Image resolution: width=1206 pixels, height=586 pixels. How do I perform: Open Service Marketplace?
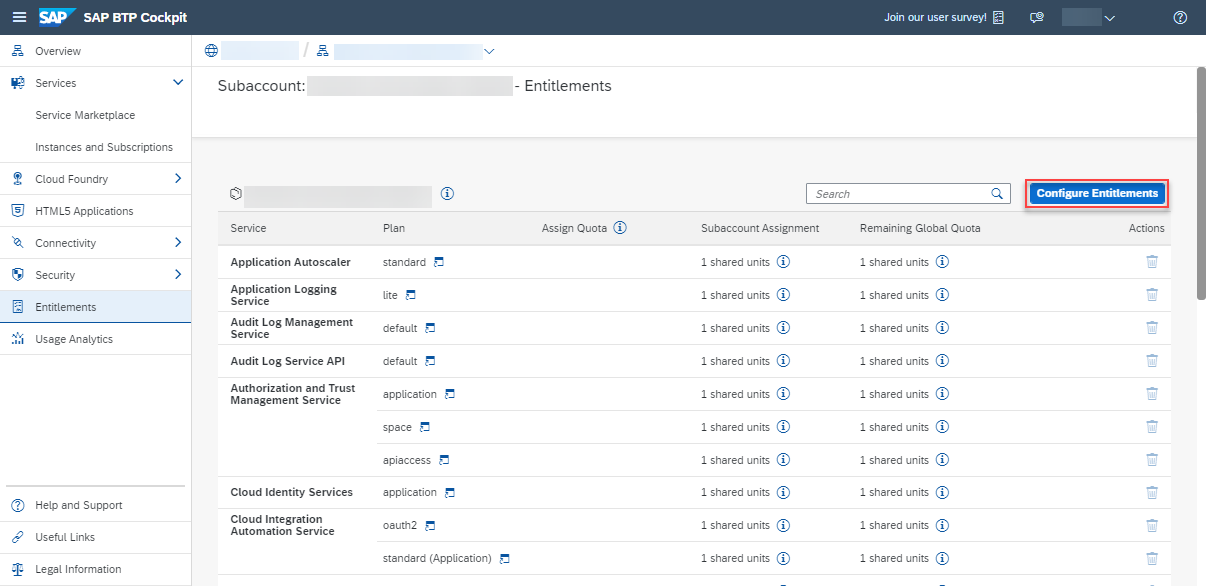point(85,115)
